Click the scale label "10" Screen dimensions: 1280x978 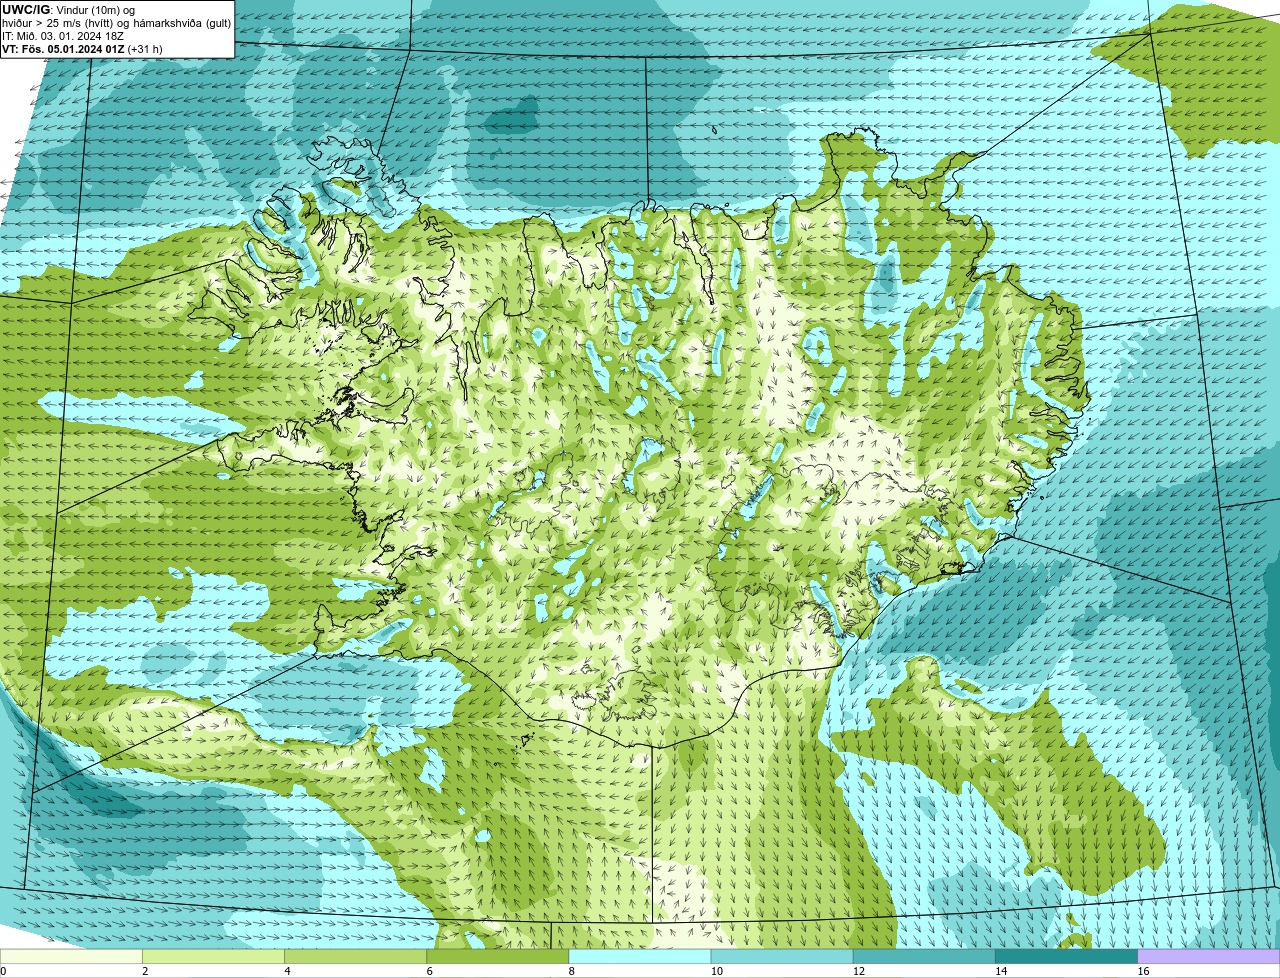pos(716,971)
